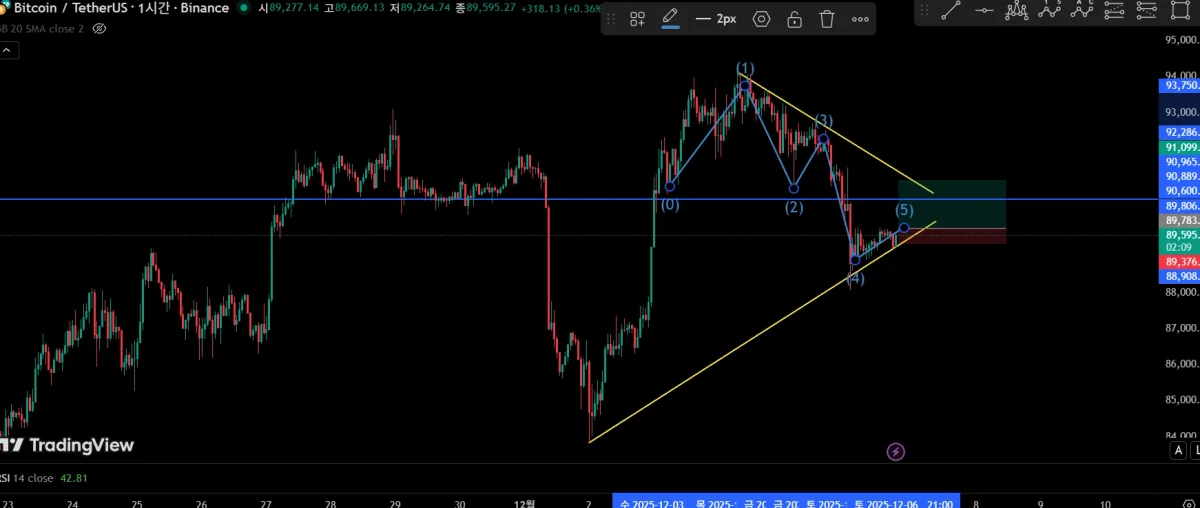Change line color with pencil icon
Viewport: 1200px width, 508px height.
coord(670,18)
